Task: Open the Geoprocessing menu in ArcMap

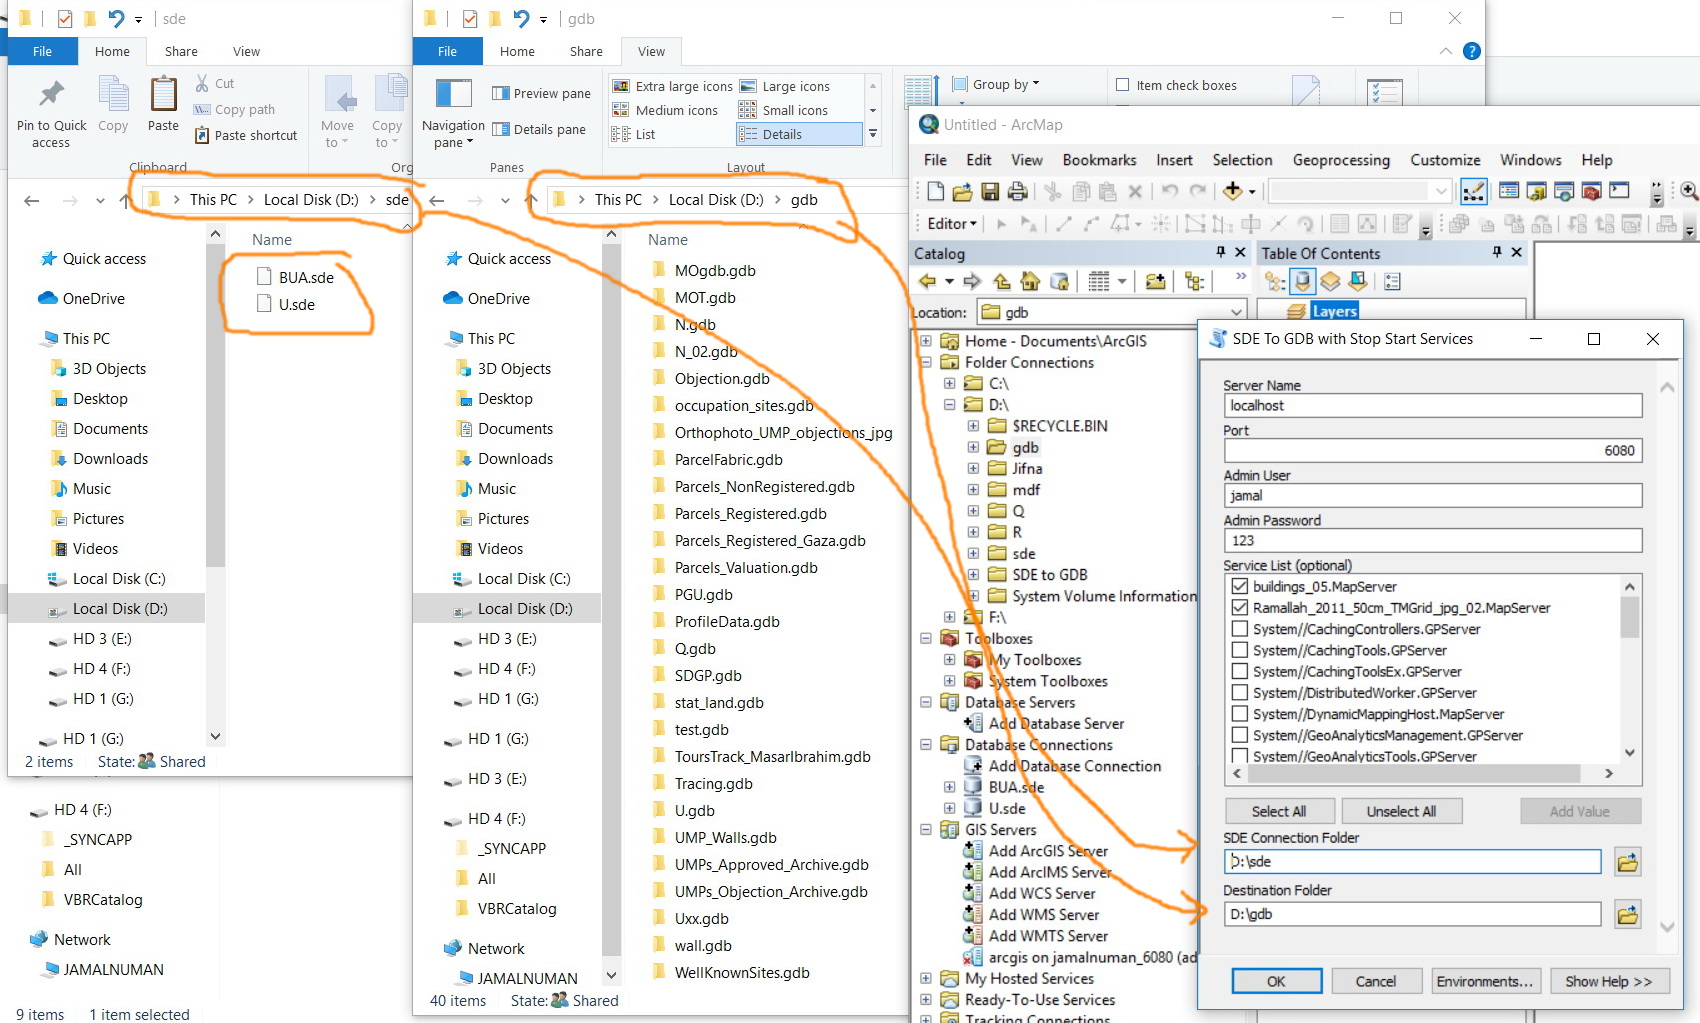Action: [1341, 160]
